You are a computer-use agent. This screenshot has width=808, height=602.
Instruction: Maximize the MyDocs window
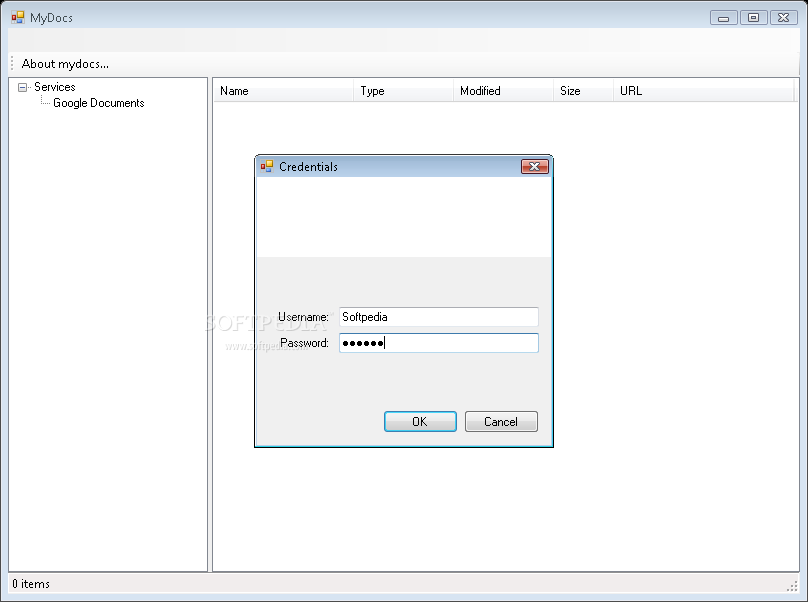[753, 18]
